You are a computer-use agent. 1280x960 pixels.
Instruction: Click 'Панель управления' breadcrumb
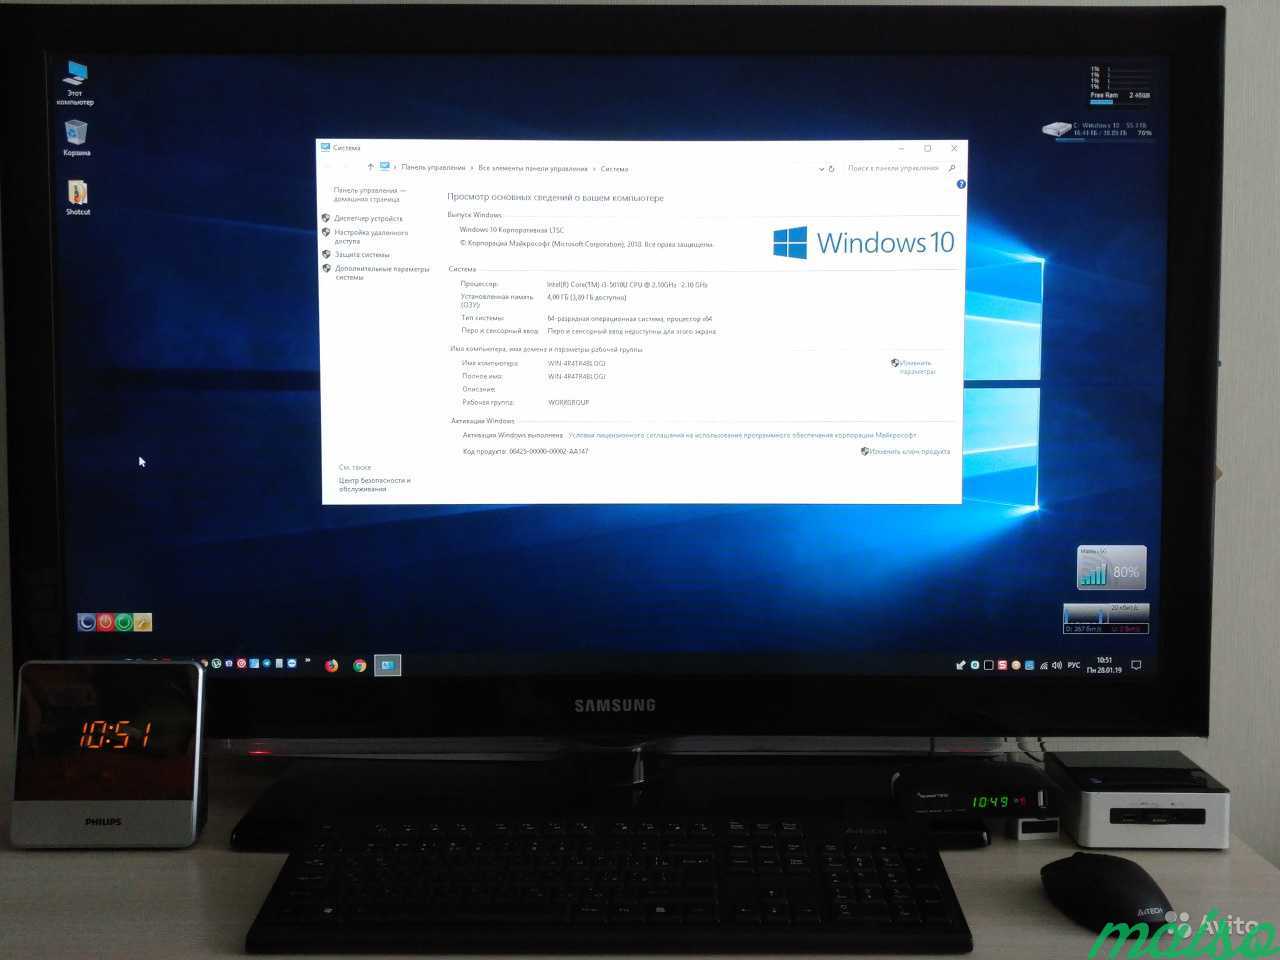coord(433,168)
